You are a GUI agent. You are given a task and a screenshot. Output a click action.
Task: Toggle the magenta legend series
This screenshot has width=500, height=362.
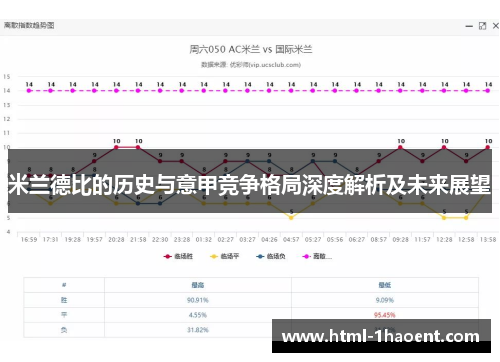(317, 256)
